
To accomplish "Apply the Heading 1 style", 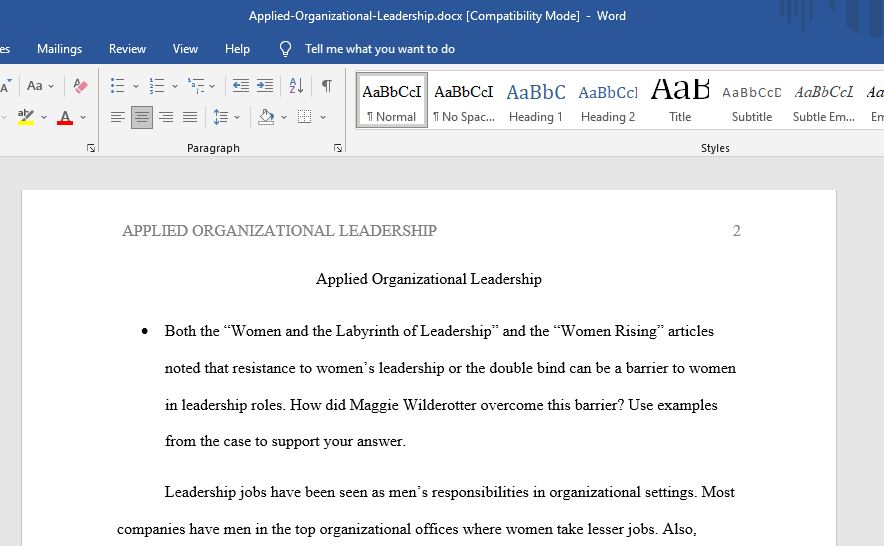I will 536,100.
